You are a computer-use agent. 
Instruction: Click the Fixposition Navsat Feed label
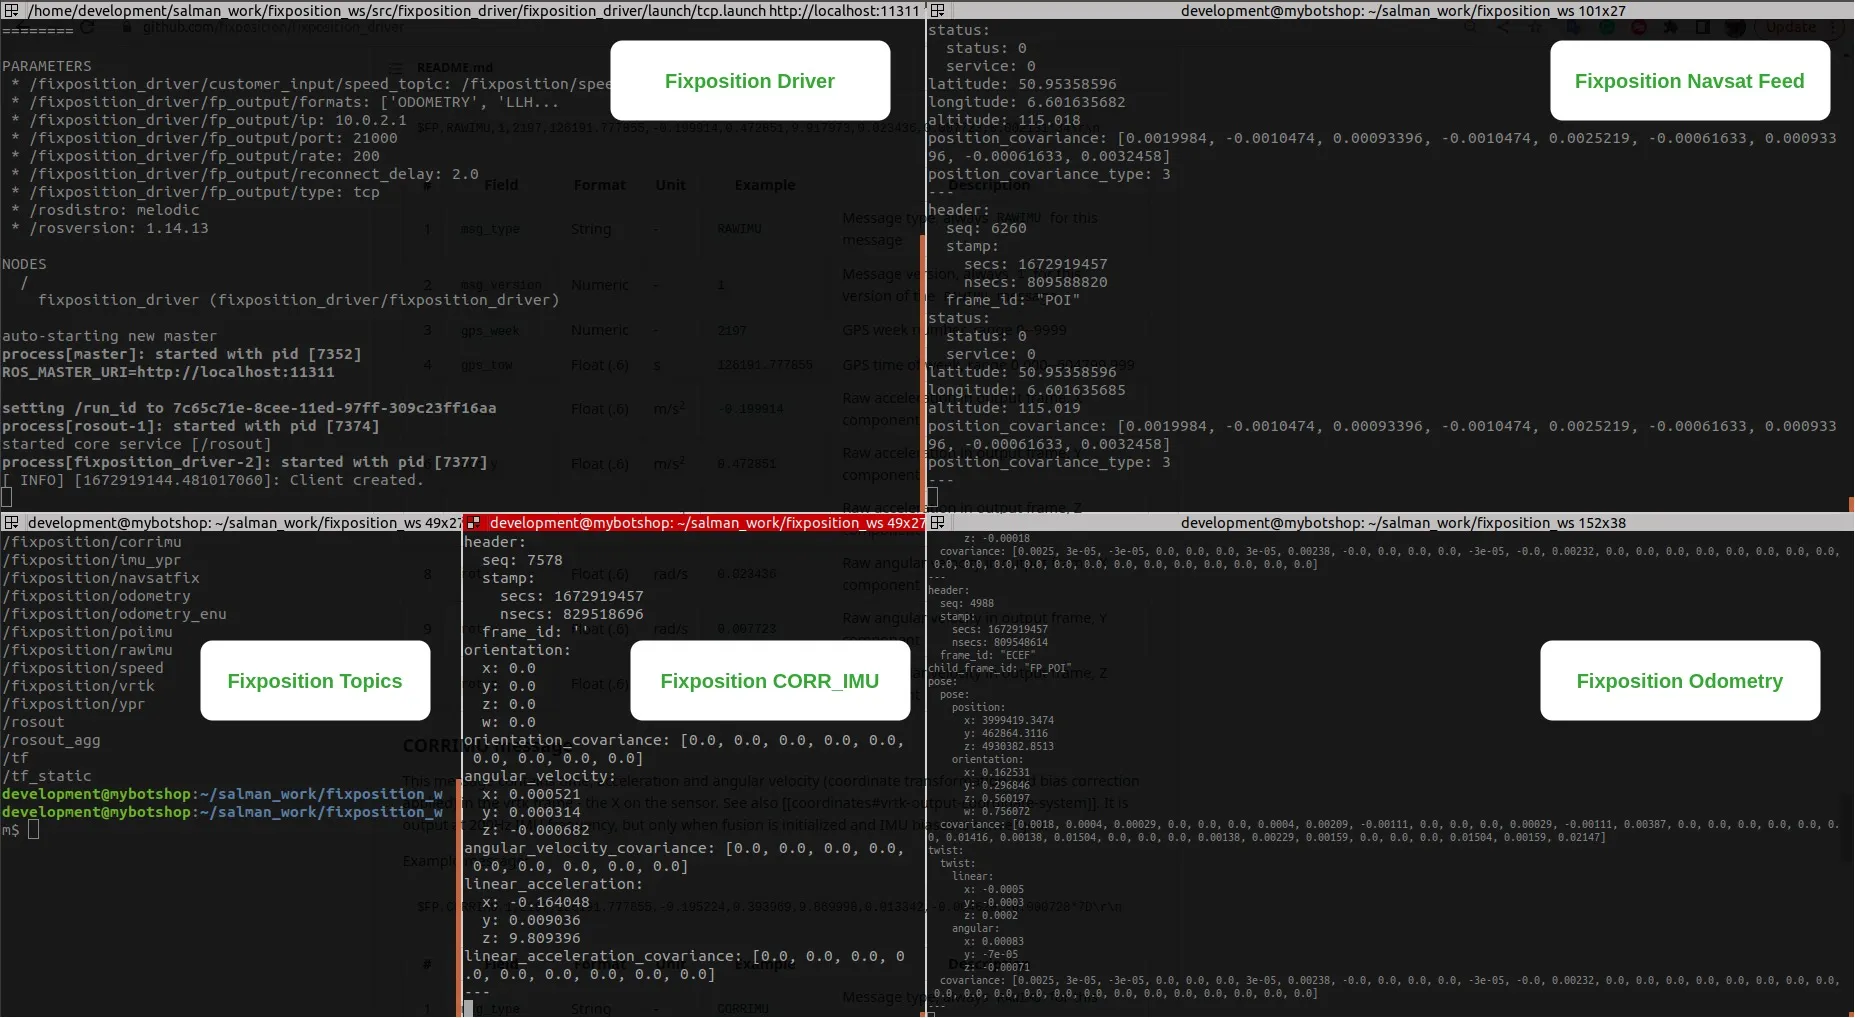click(1689, 81)
